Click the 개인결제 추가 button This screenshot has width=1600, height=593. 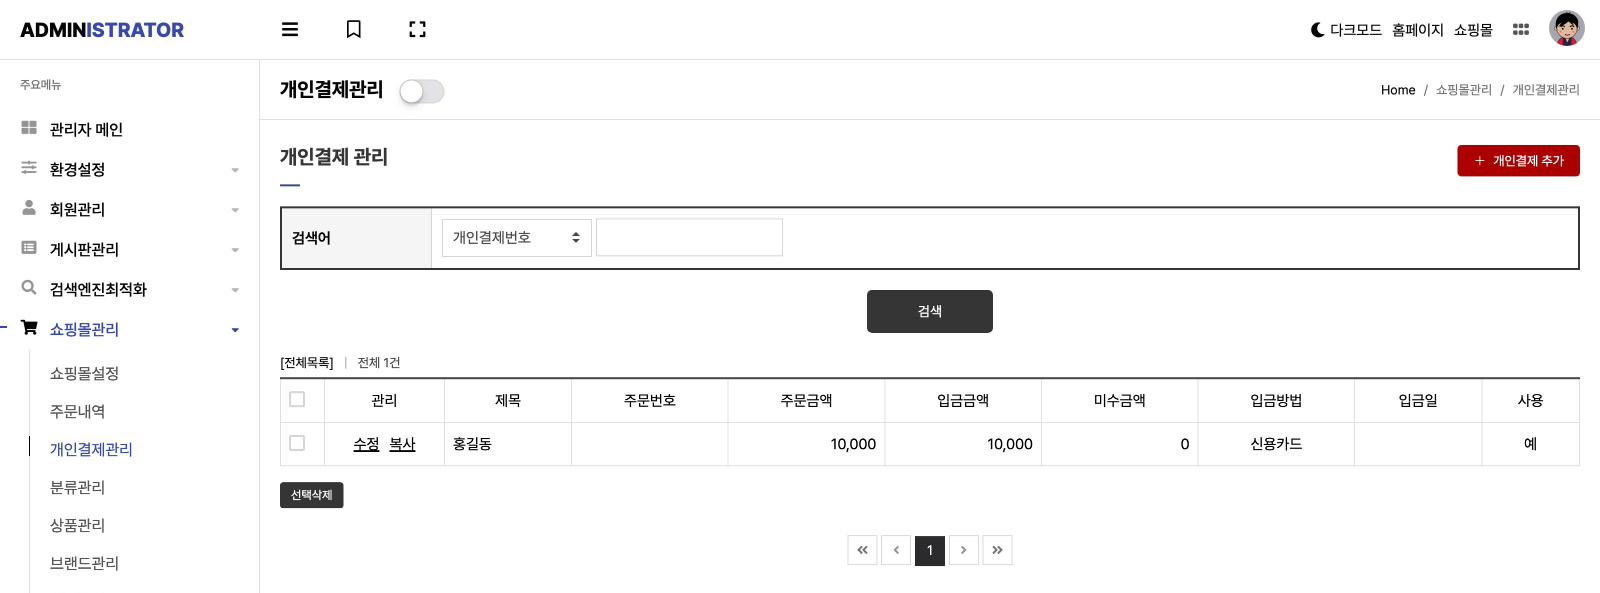(x=1518, y=161)
